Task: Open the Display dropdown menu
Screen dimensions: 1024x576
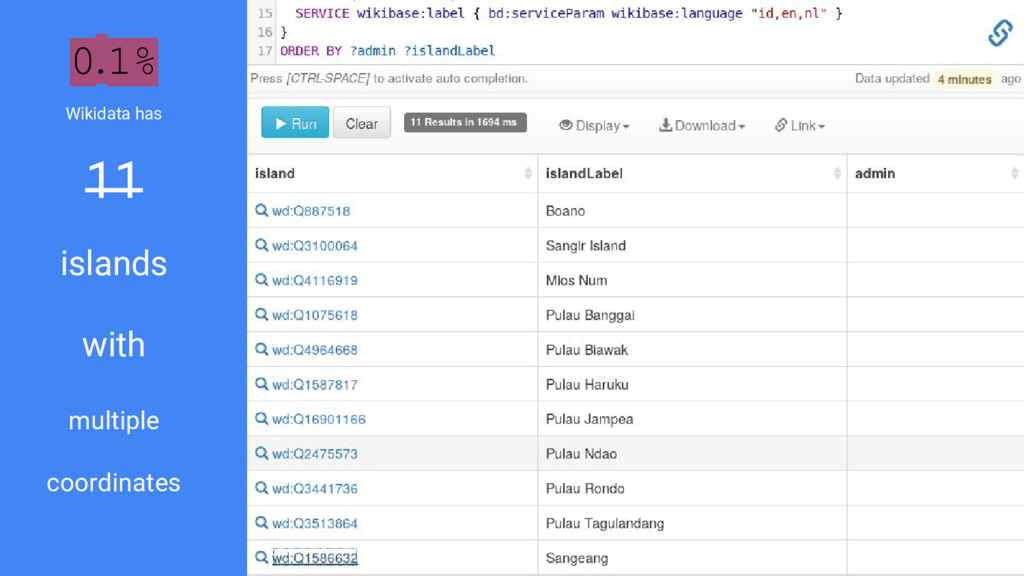Action: 594,125
